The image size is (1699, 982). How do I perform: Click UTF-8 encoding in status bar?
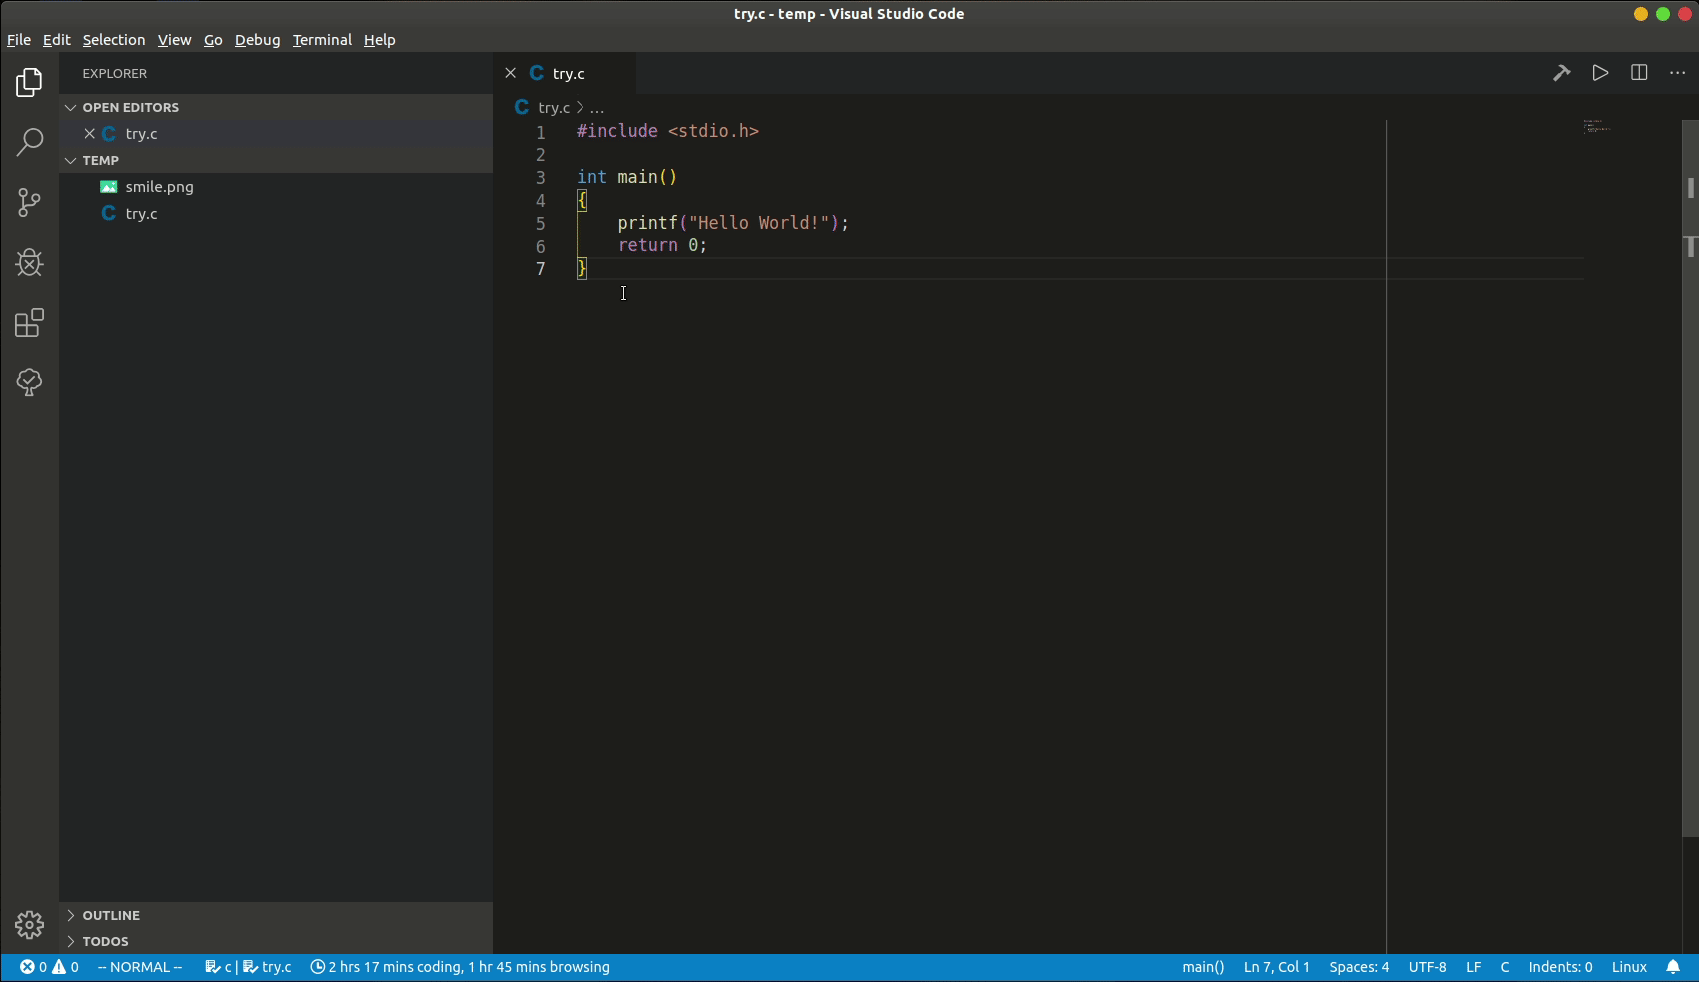point(1427,967)
